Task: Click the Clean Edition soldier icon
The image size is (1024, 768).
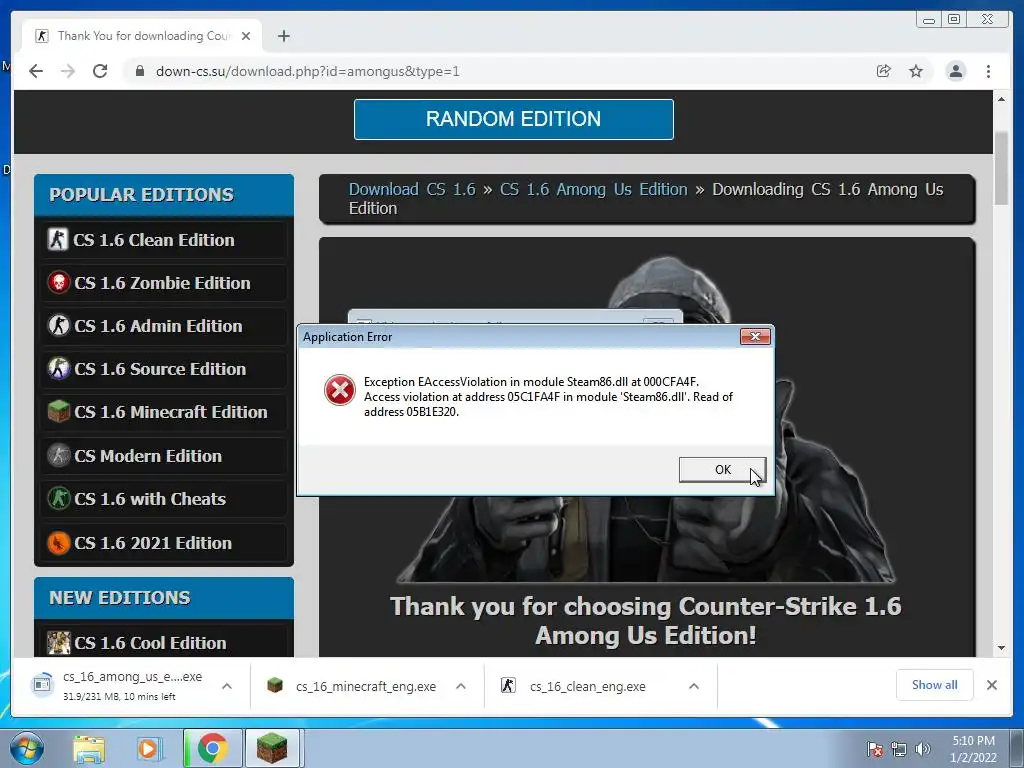Action: coord(57,240)
